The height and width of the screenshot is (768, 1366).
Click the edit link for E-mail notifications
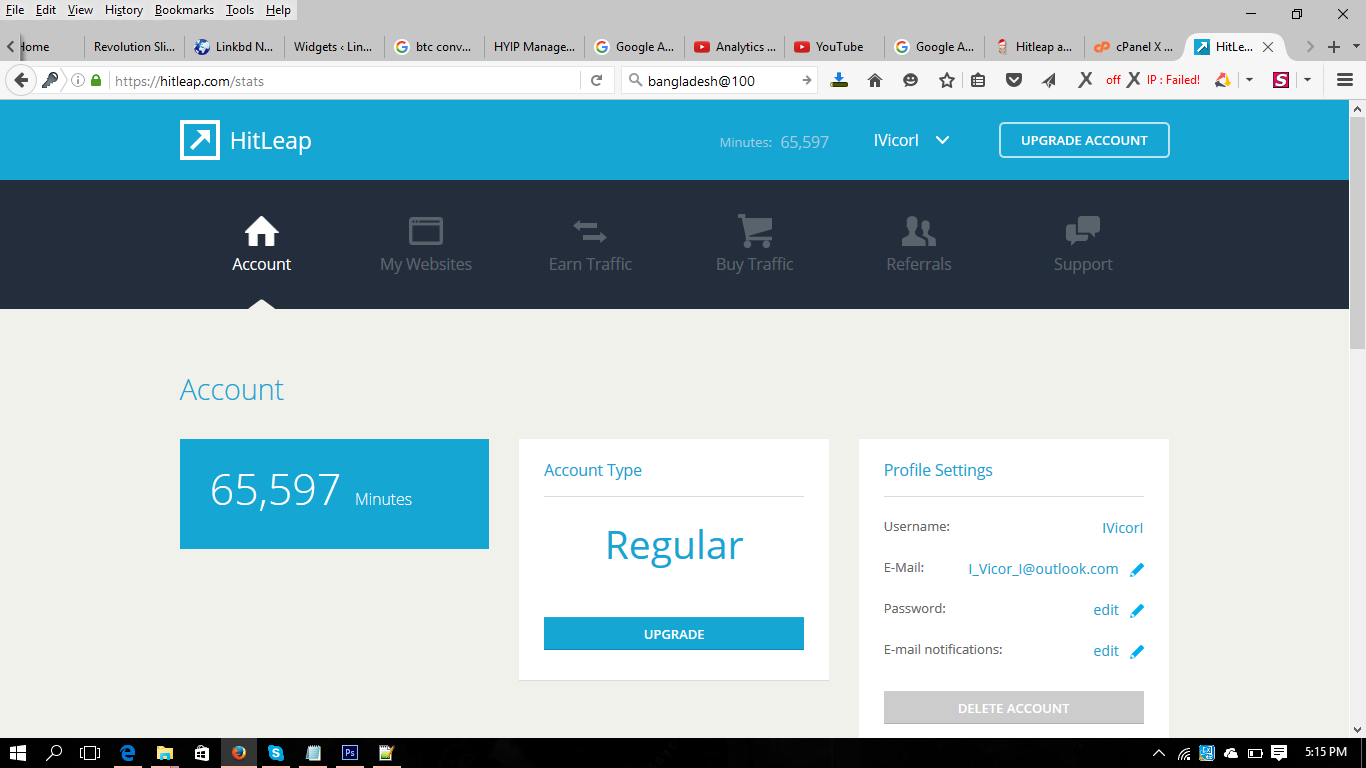(1106, 651)
